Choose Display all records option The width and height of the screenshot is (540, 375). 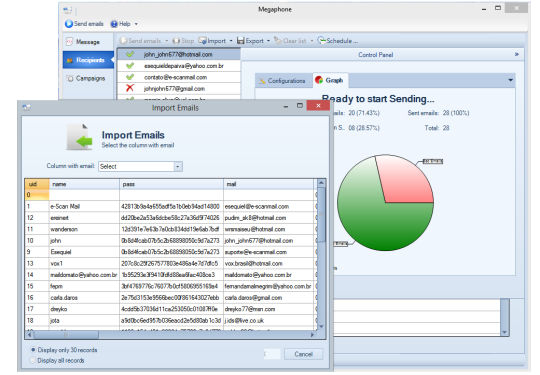tap(57, 361)
